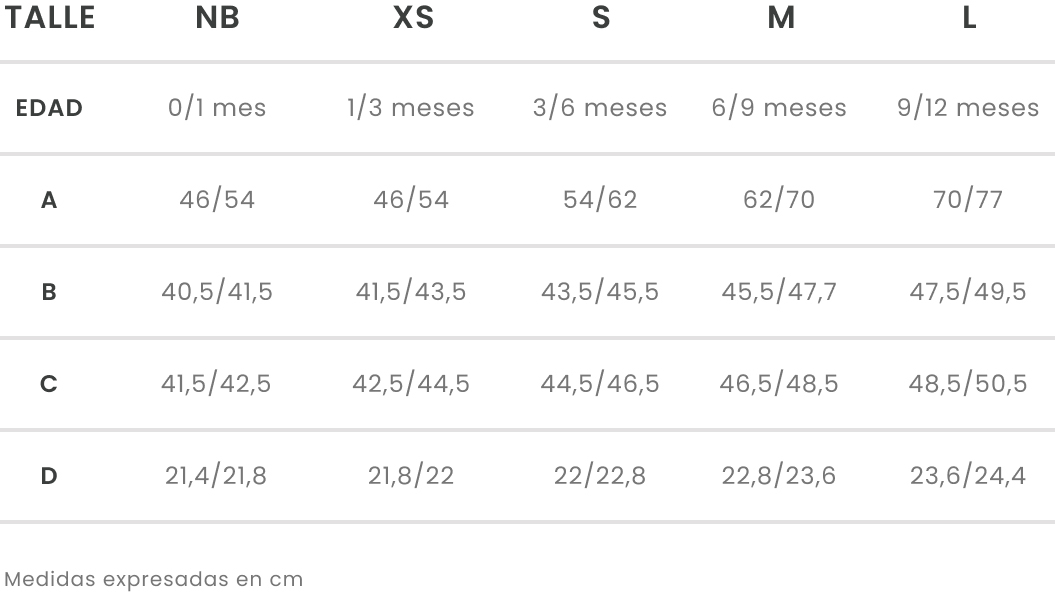Select the XS size column header
The image size is (1055, 594).
pos(413,17)
